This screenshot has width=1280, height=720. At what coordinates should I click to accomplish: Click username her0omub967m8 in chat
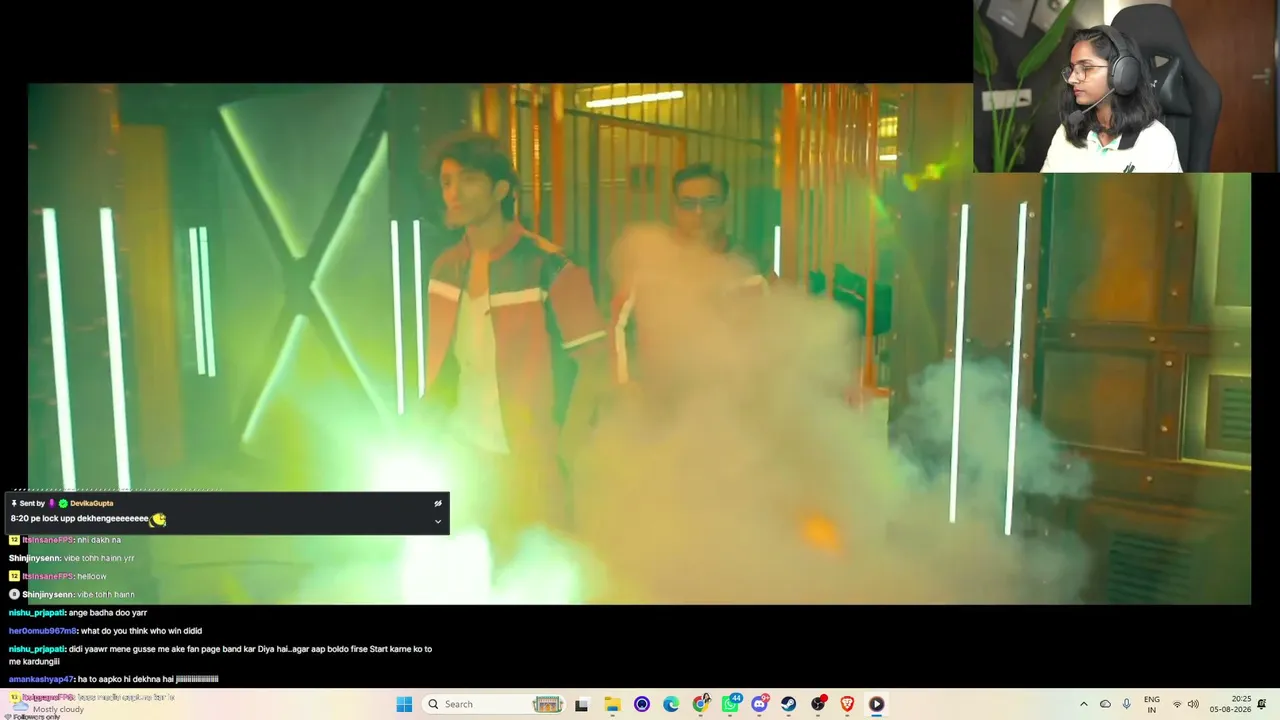(x=43, y=631)
